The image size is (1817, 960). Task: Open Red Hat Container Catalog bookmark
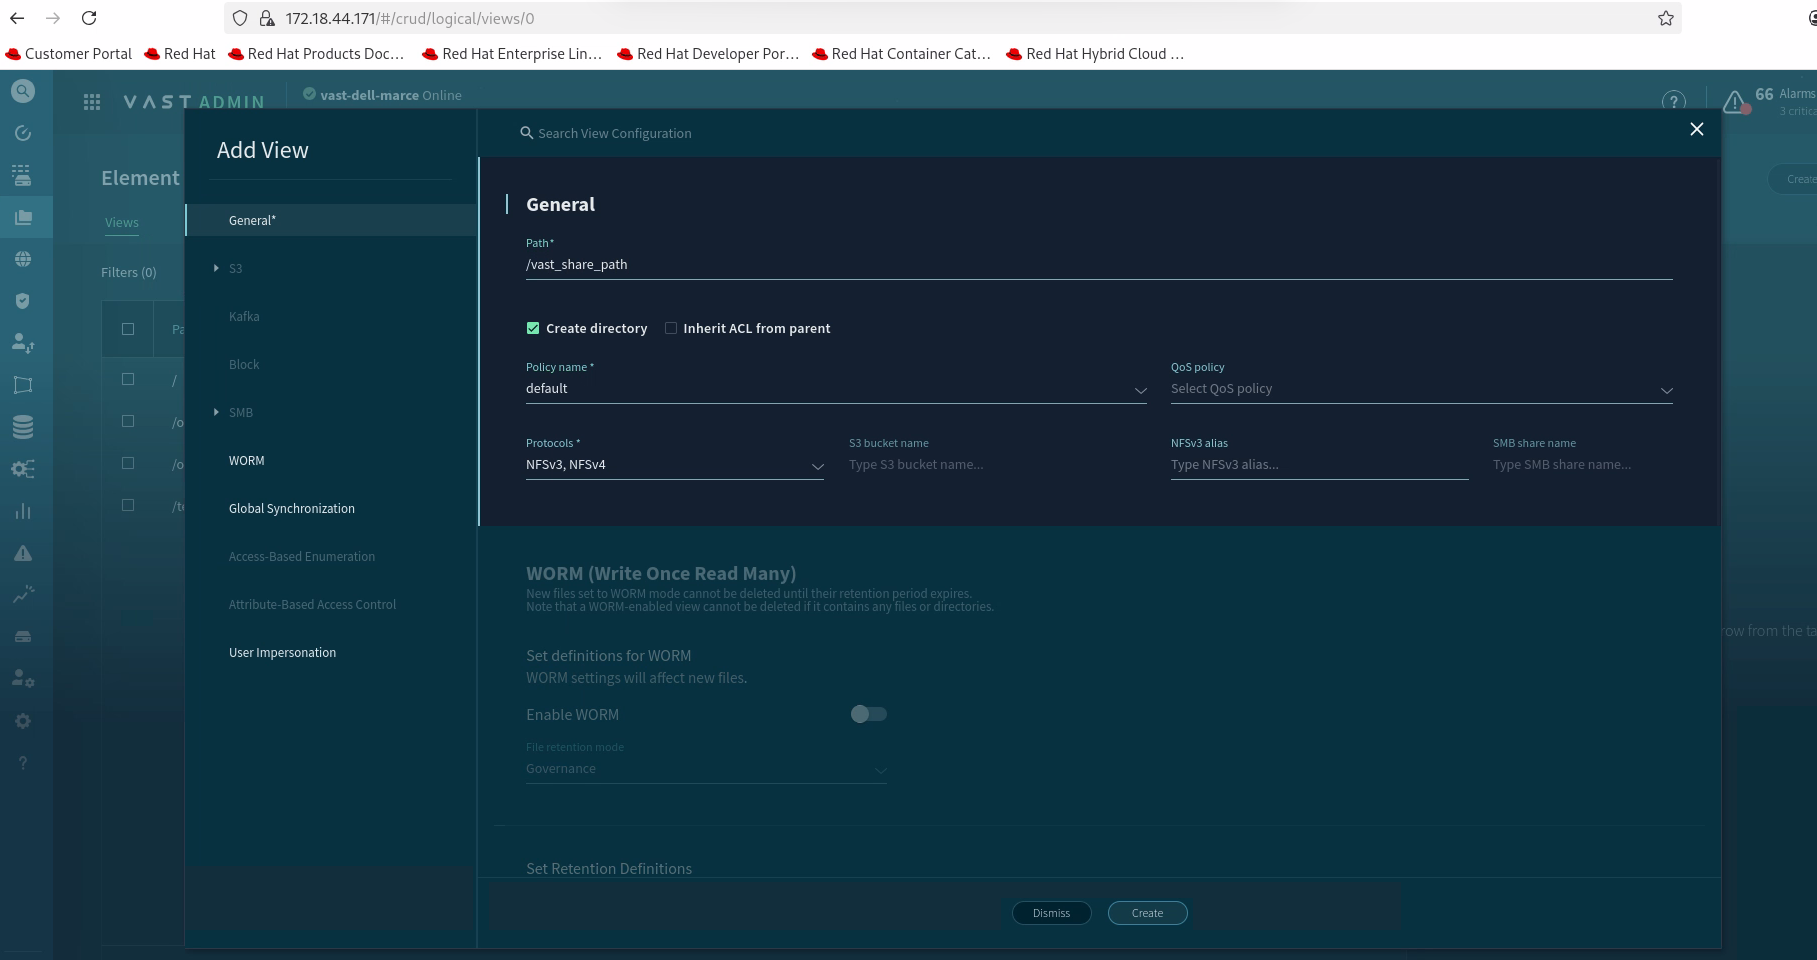(902, 54)
